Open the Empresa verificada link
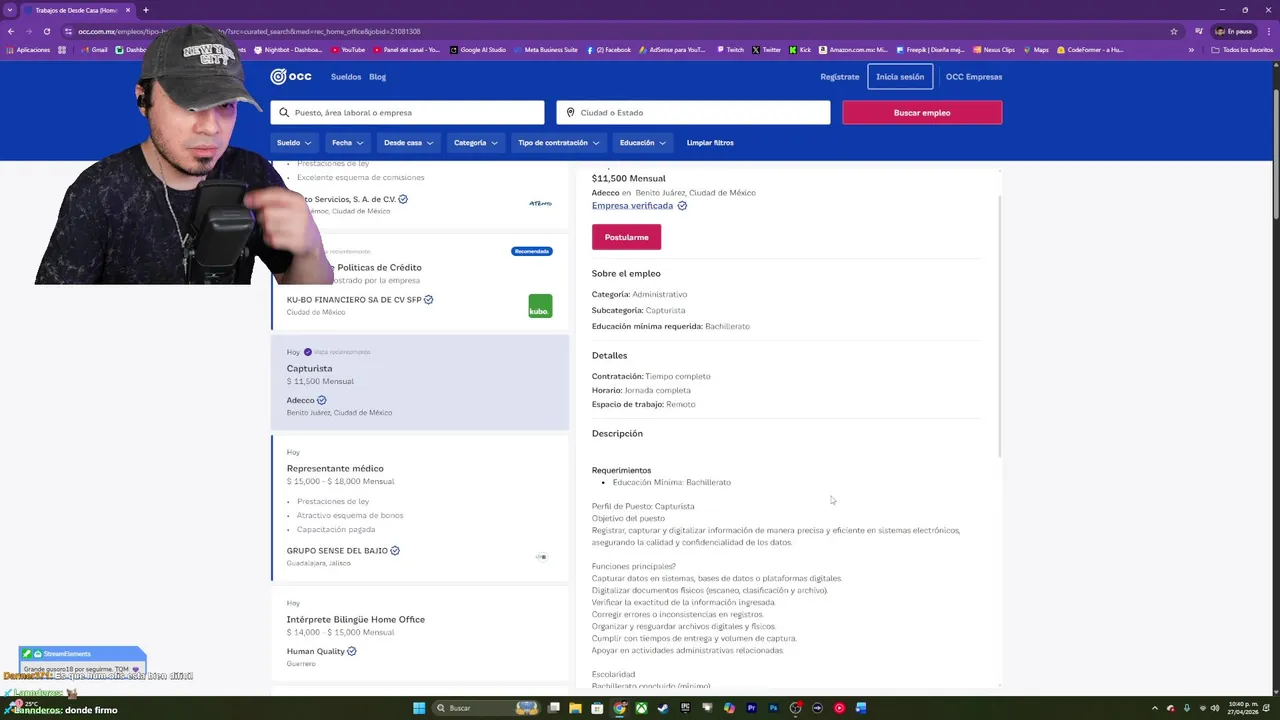1280x720 pixels. click(632, 206)
